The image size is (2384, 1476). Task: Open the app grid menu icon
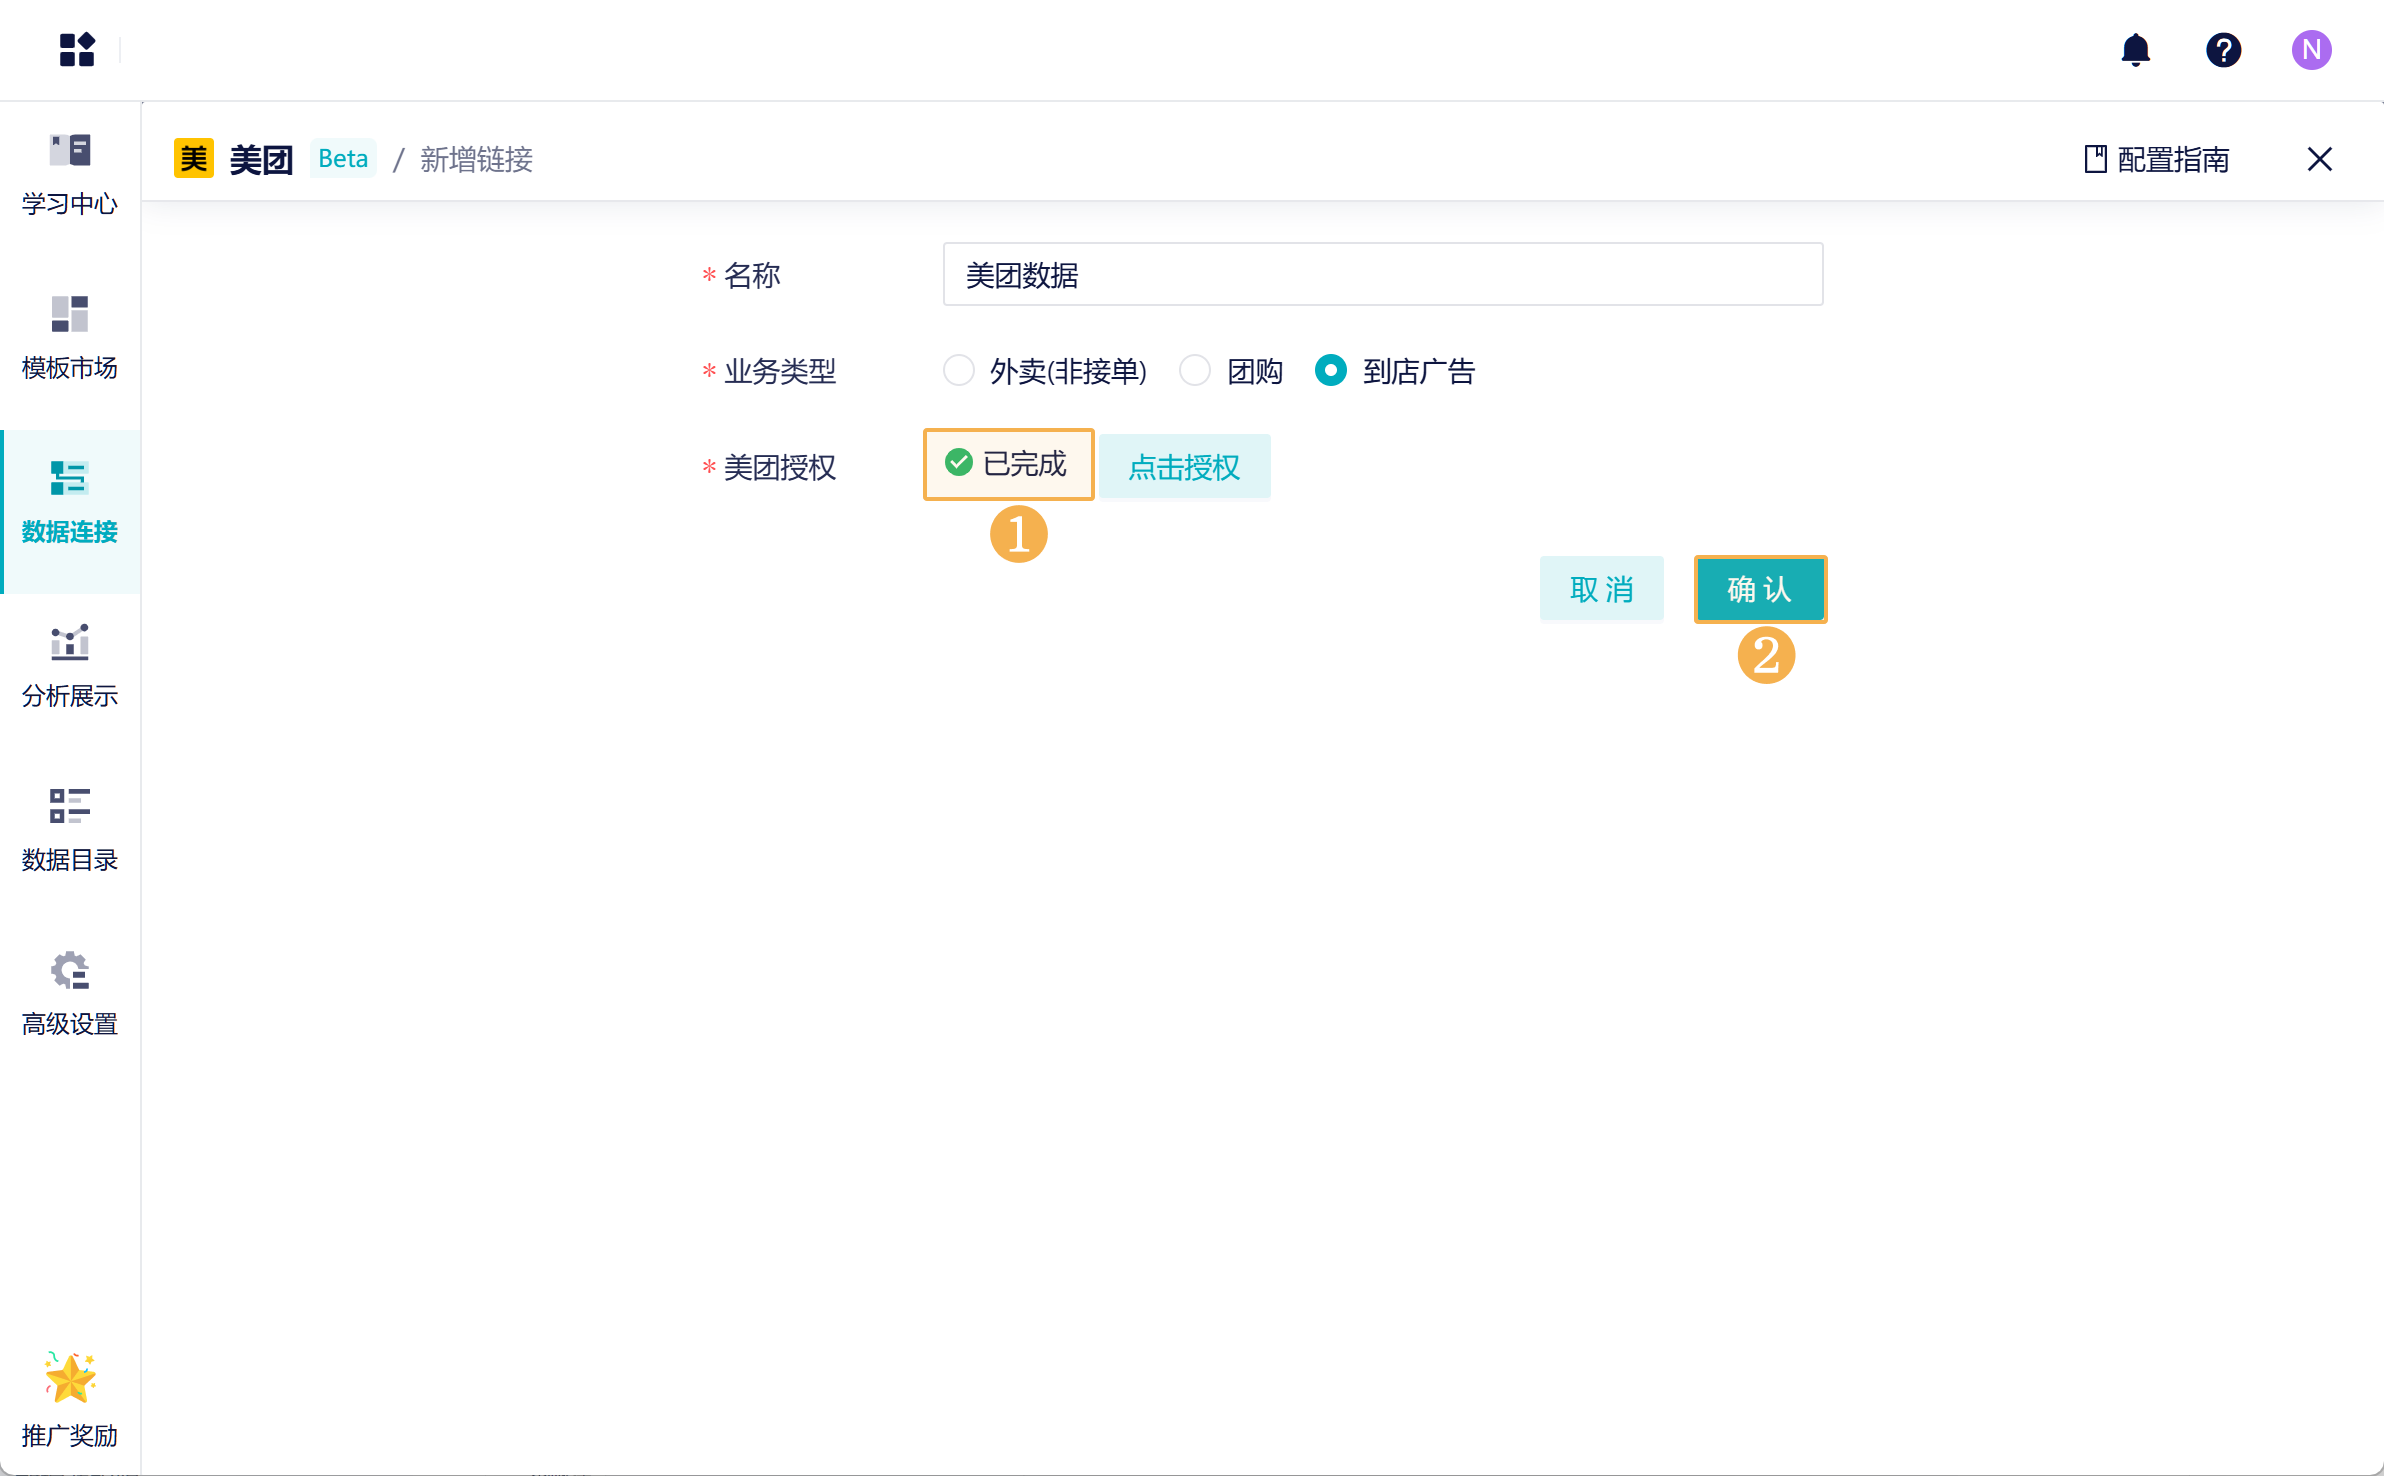point(77,49)
